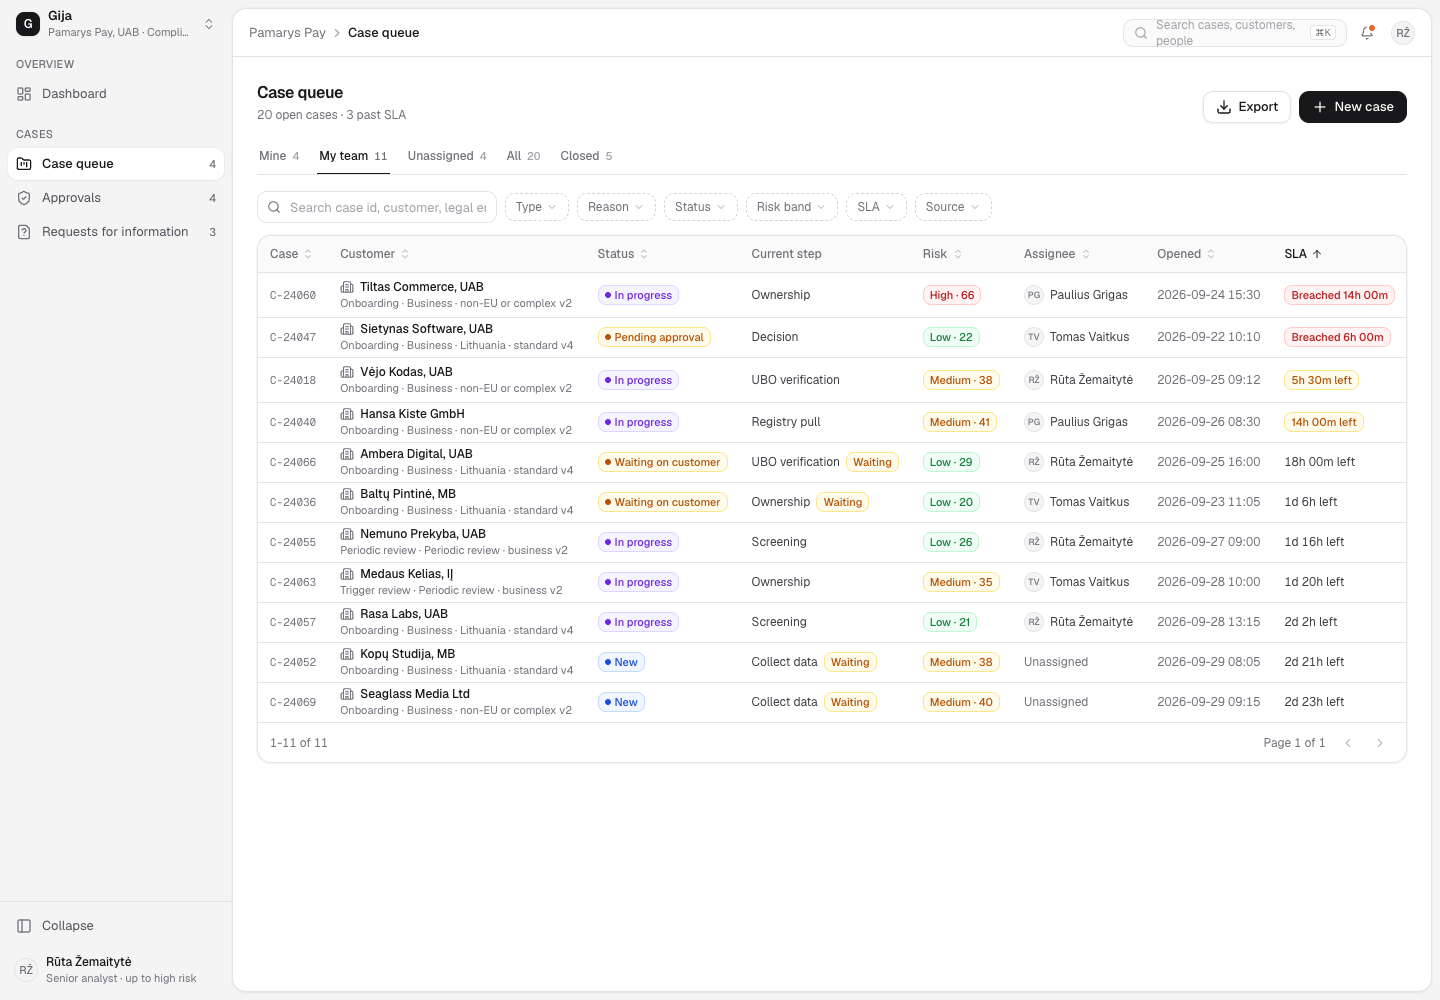This screenshot has width=1440, height=1000.
Task: Open the SLA filter dropdown
Action: tap(876, 207)
